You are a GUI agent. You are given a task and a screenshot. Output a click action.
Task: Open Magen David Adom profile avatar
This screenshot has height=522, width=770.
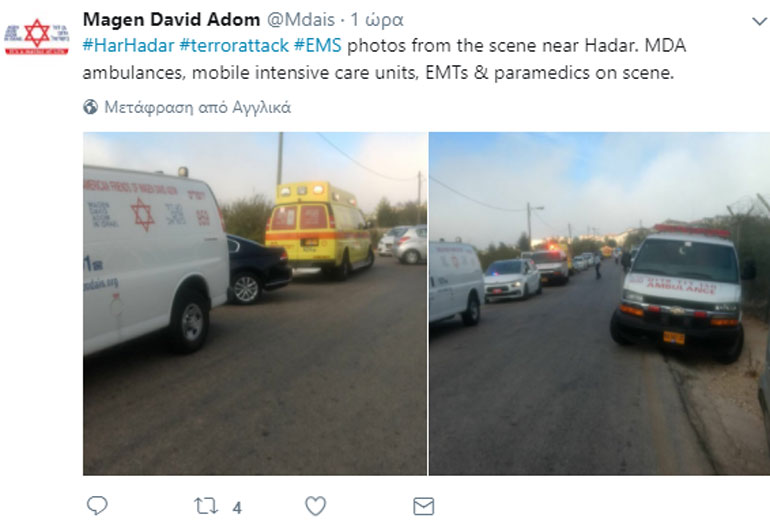coord(36,35)
